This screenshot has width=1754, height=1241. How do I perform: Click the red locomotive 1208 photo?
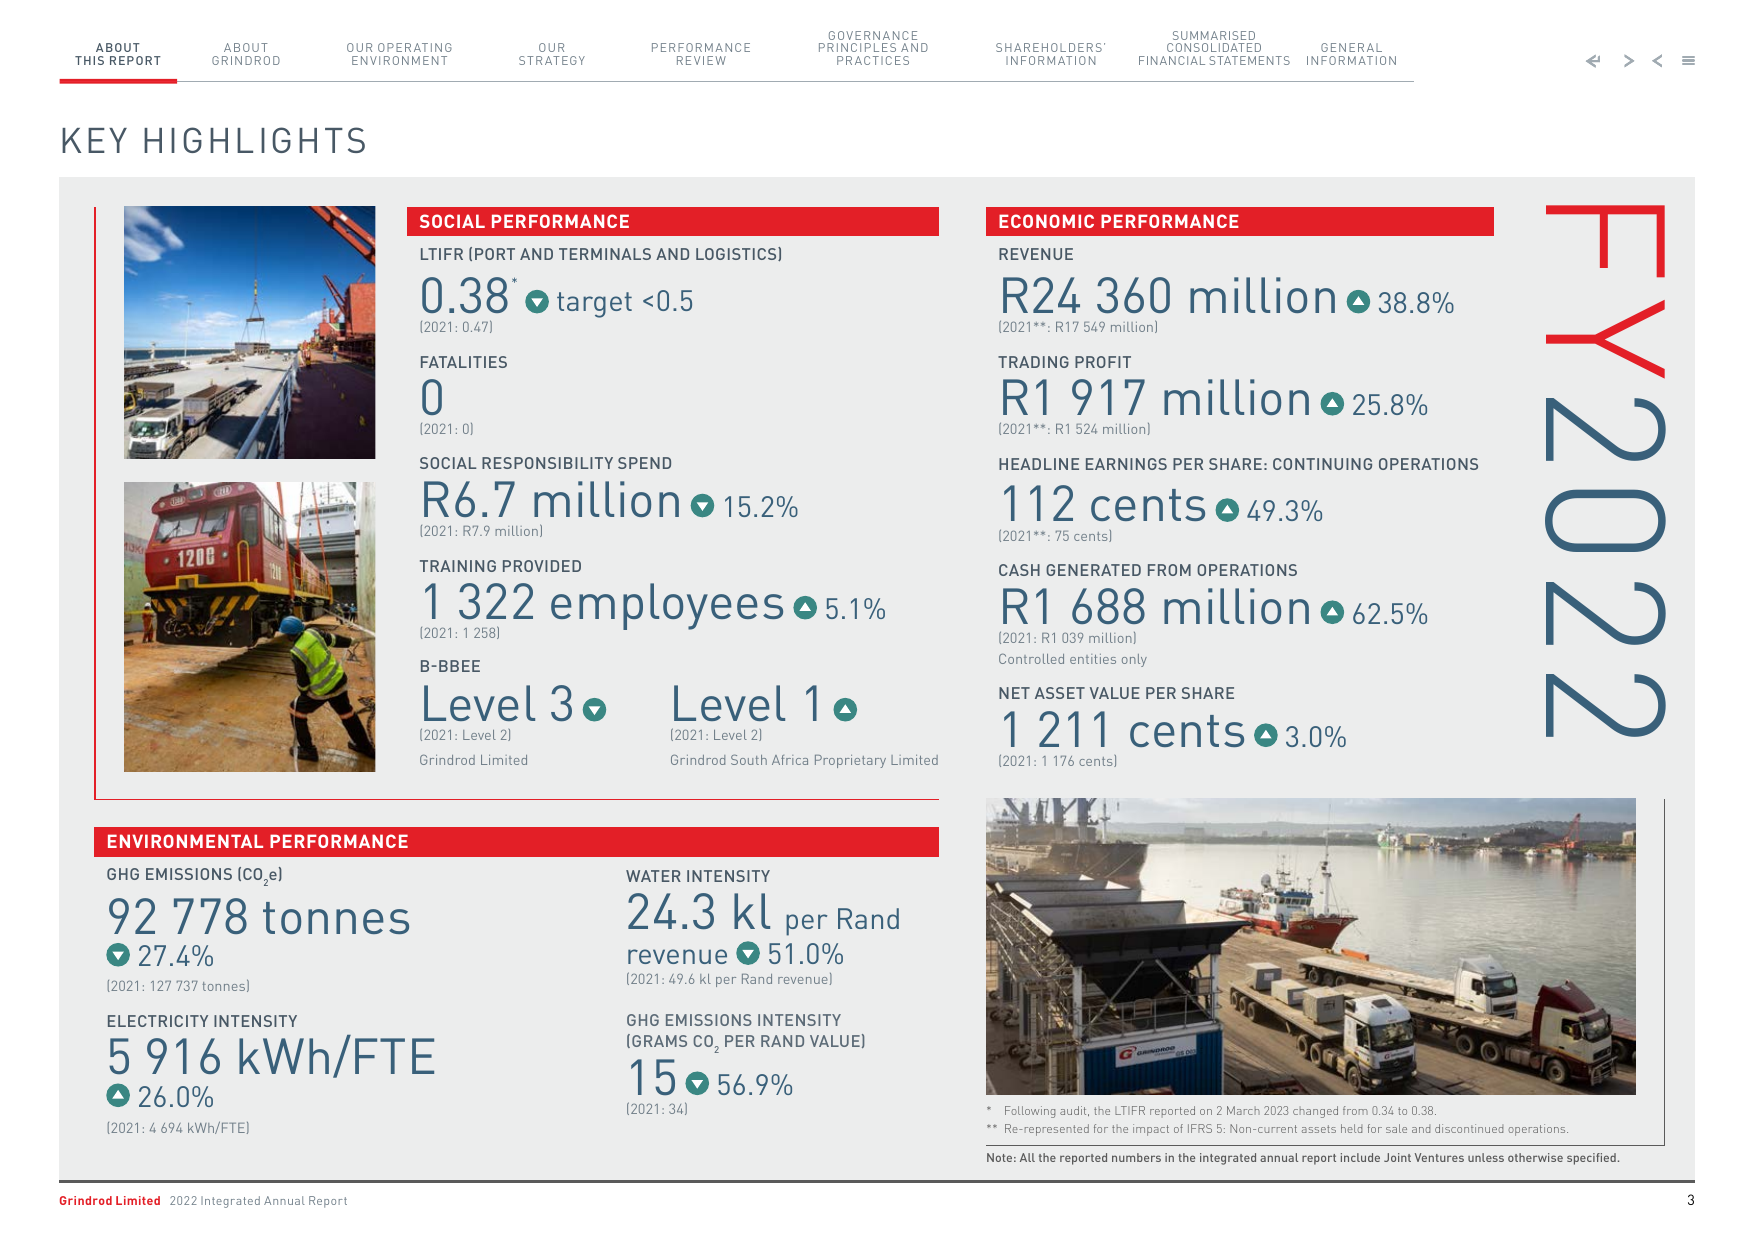coord(250,627)
